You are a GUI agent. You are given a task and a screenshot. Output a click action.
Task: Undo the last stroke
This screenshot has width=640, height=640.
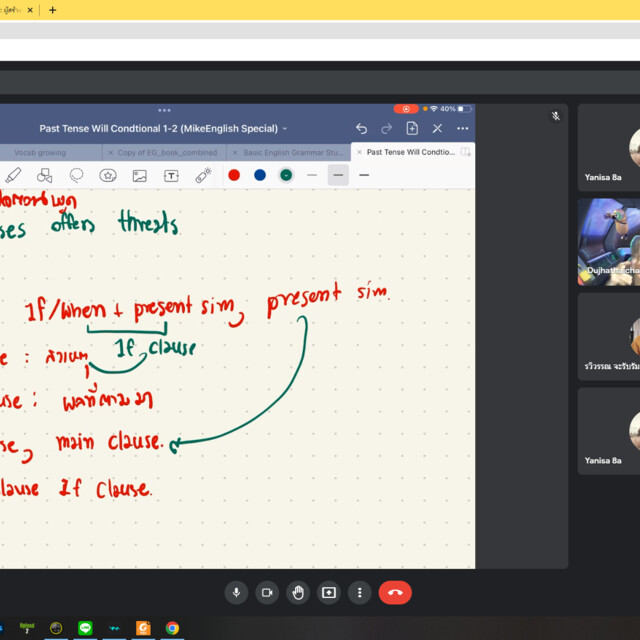coord(361,129)
